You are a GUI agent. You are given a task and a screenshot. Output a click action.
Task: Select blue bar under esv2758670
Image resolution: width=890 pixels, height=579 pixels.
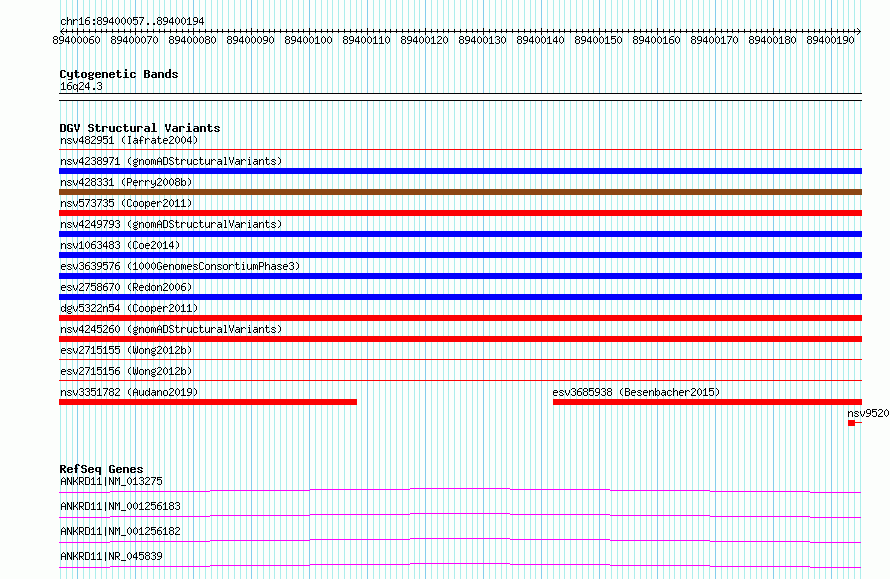click(x=460, y=297)
